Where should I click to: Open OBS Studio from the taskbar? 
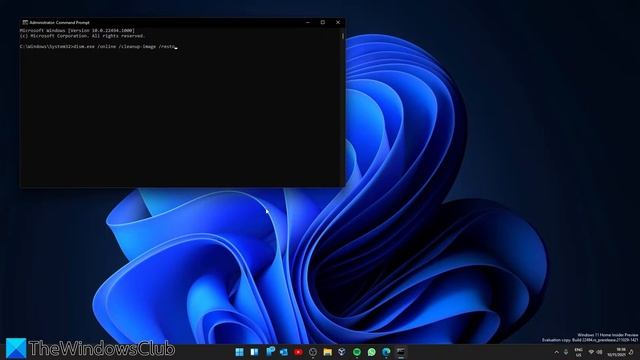pos(313,352)
